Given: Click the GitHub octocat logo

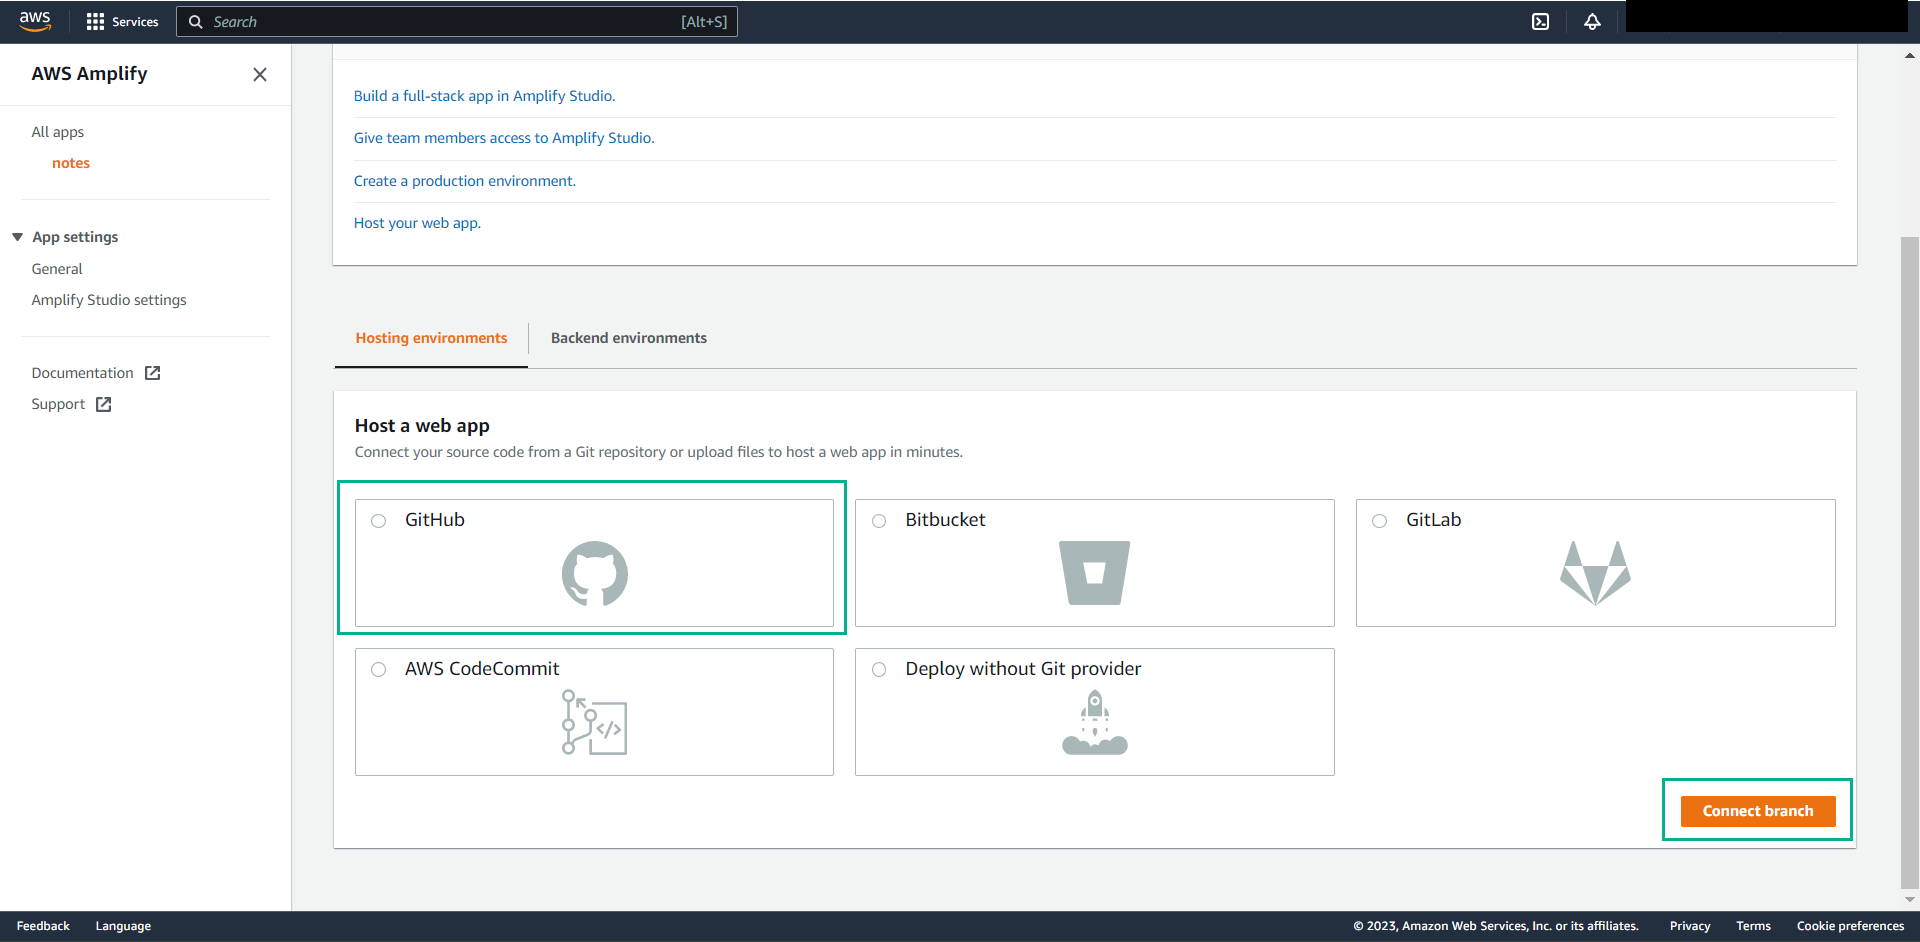Looking at the screenshot, I should pos(595,574).
